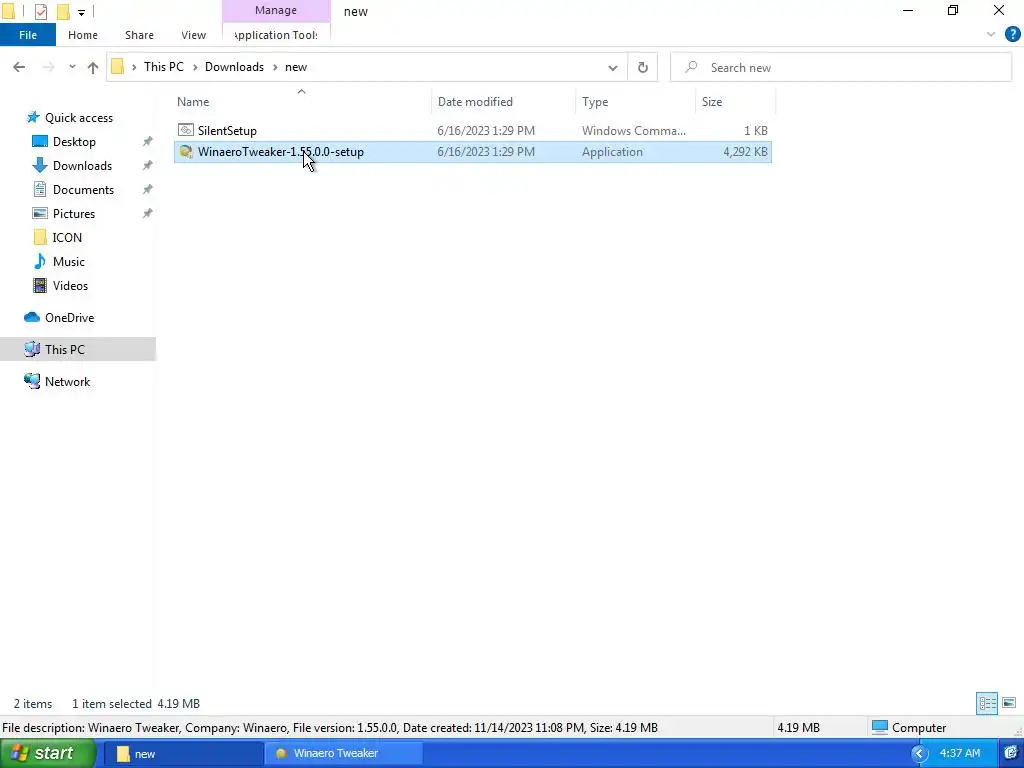Image resolution: width=1024 pixels, height=768 pixels.
Task: Open the File ribbon tab
Action: coord(28,35)
